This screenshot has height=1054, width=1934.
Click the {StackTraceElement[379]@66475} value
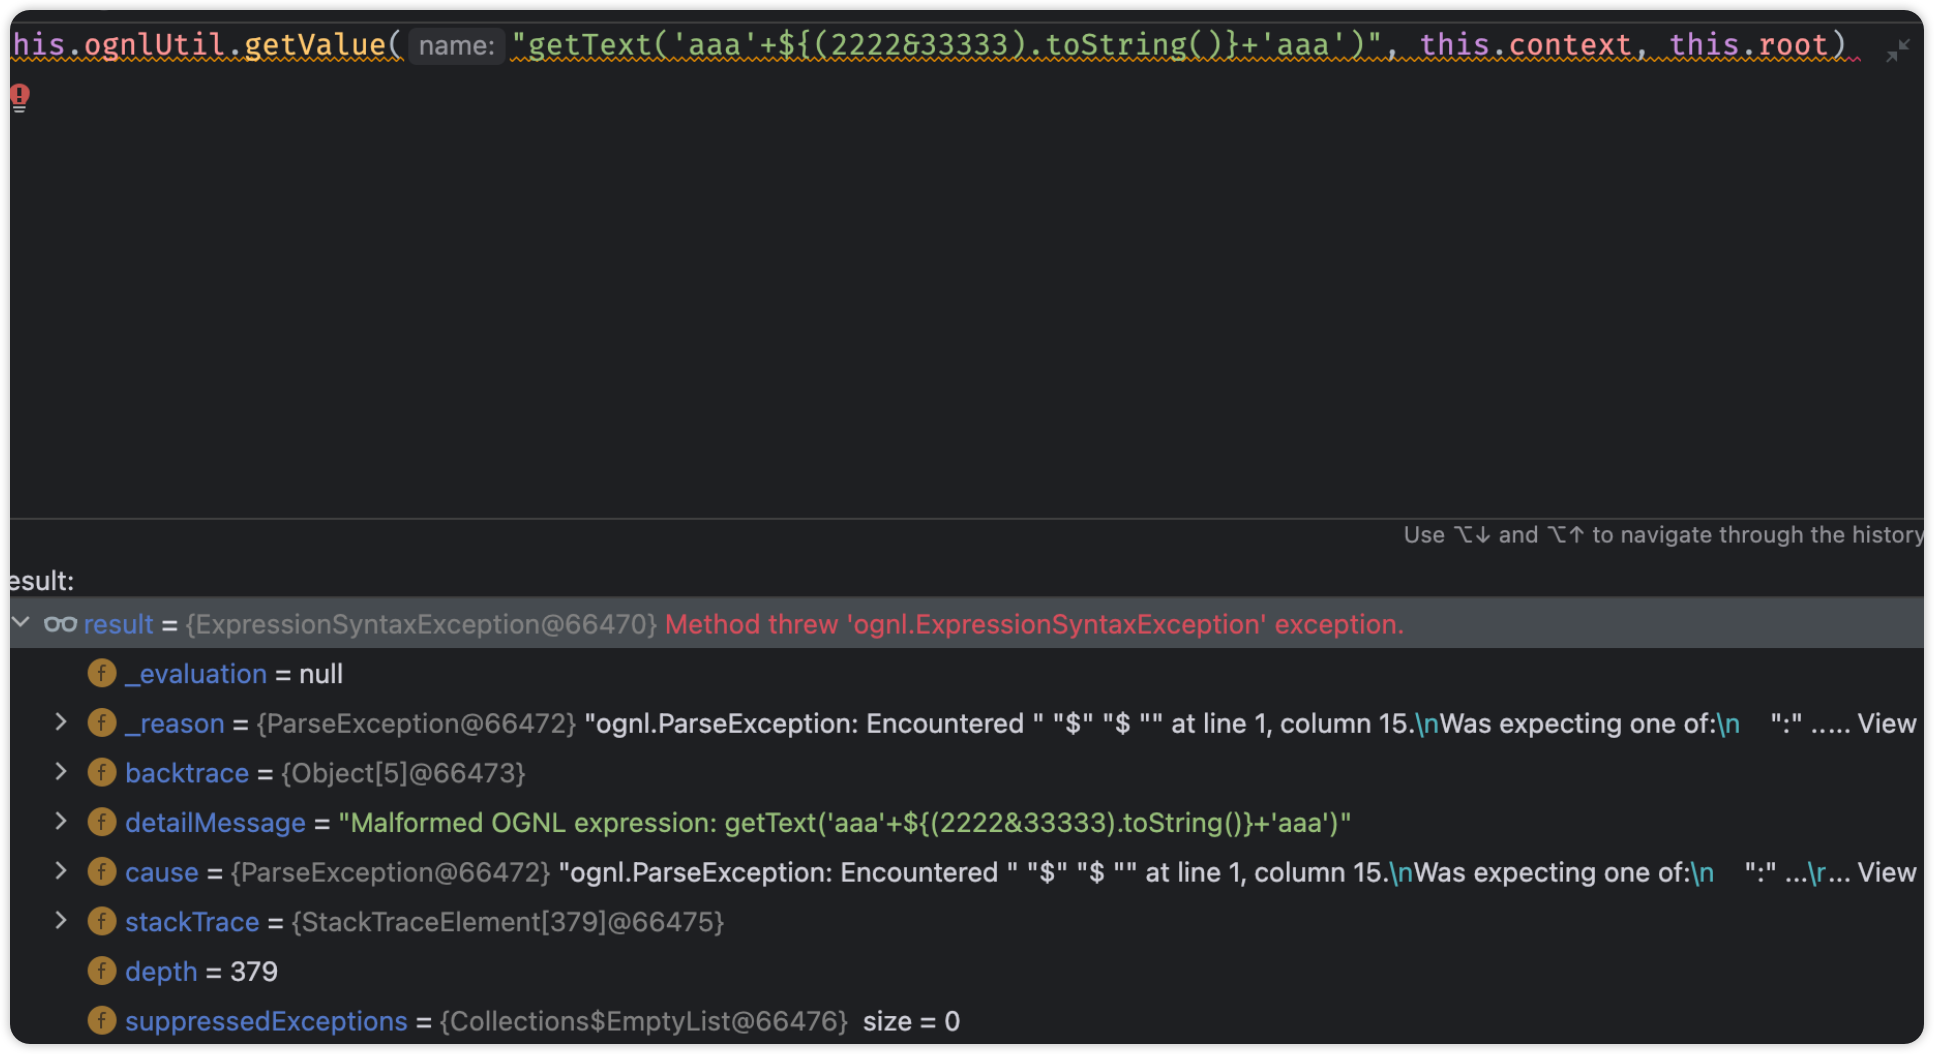(x=507, y=922)
